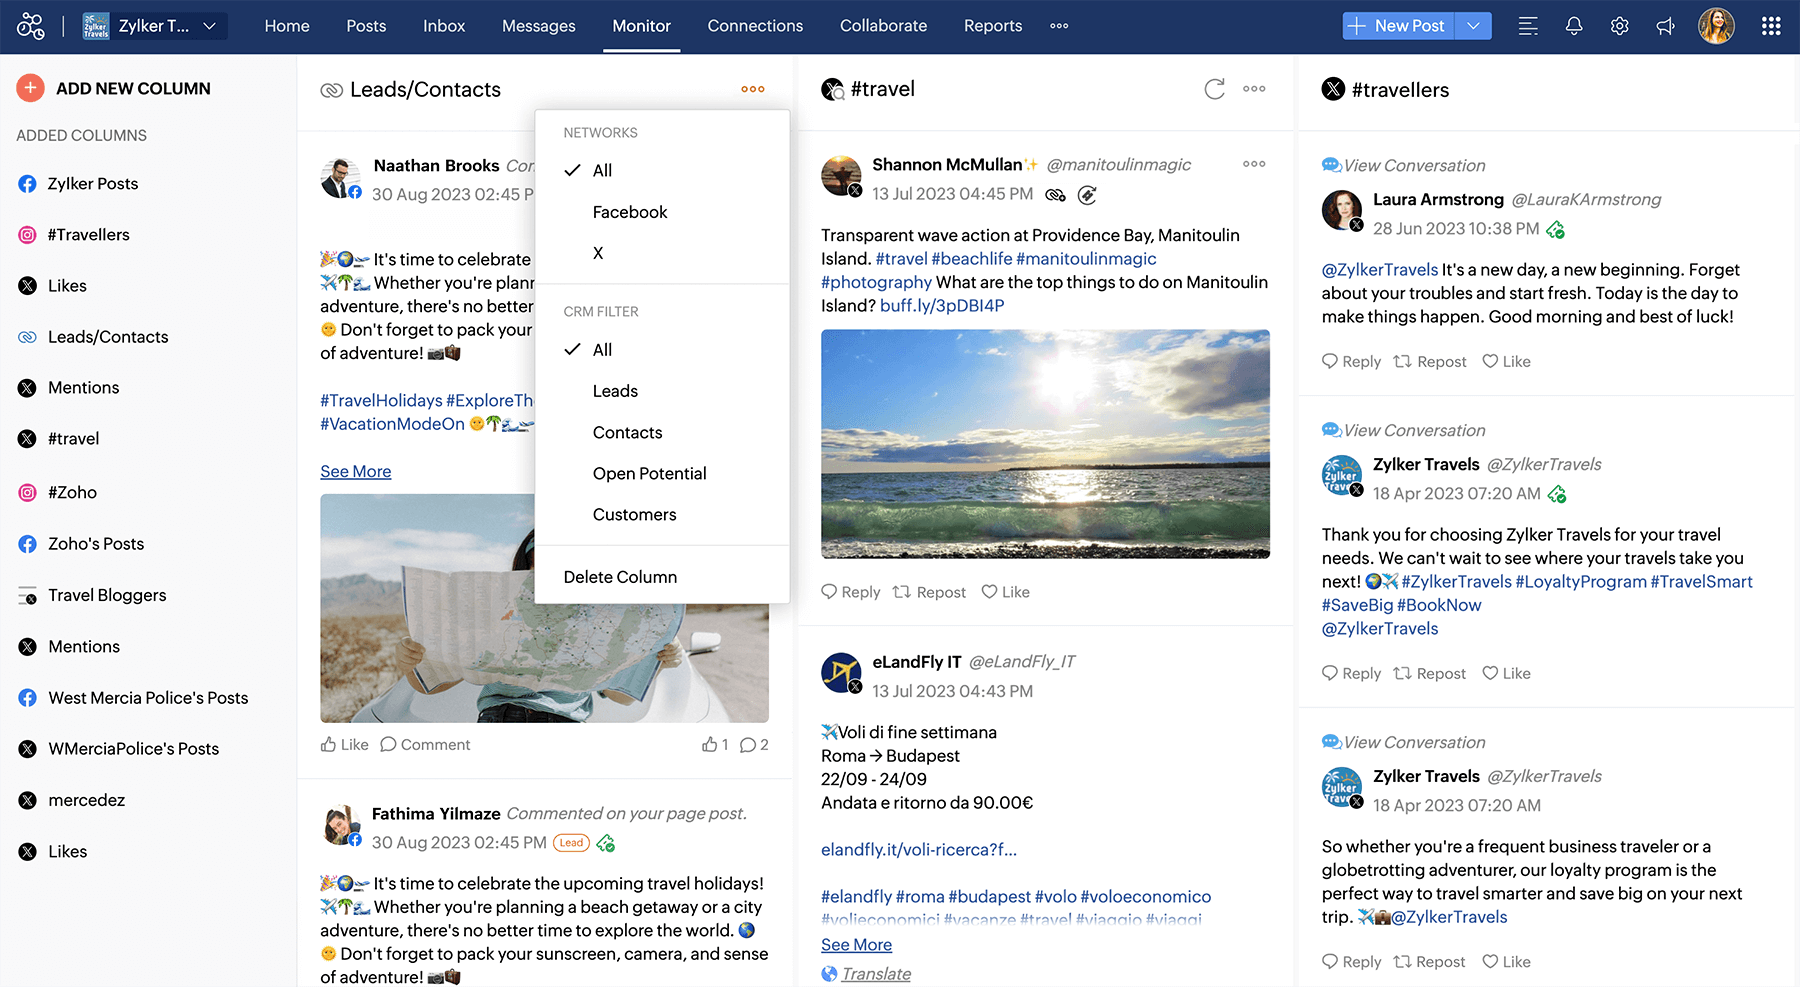This screenshot has width=1800, height=987.
Task: Click the megaphone announcements icon
Action: [1665, 26]
